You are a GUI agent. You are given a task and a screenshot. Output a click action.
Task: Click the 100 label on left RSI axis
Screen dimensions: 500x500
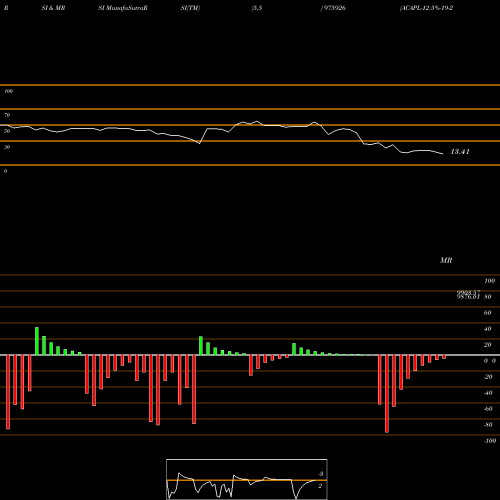8,91
